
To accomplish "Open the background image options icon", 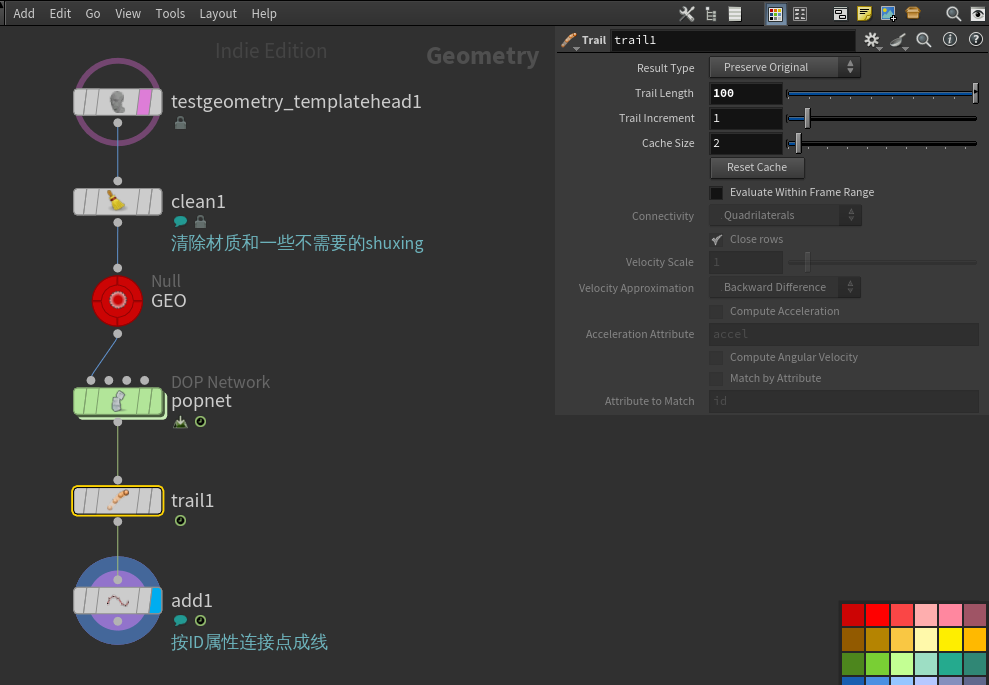I will pos(886,13).
